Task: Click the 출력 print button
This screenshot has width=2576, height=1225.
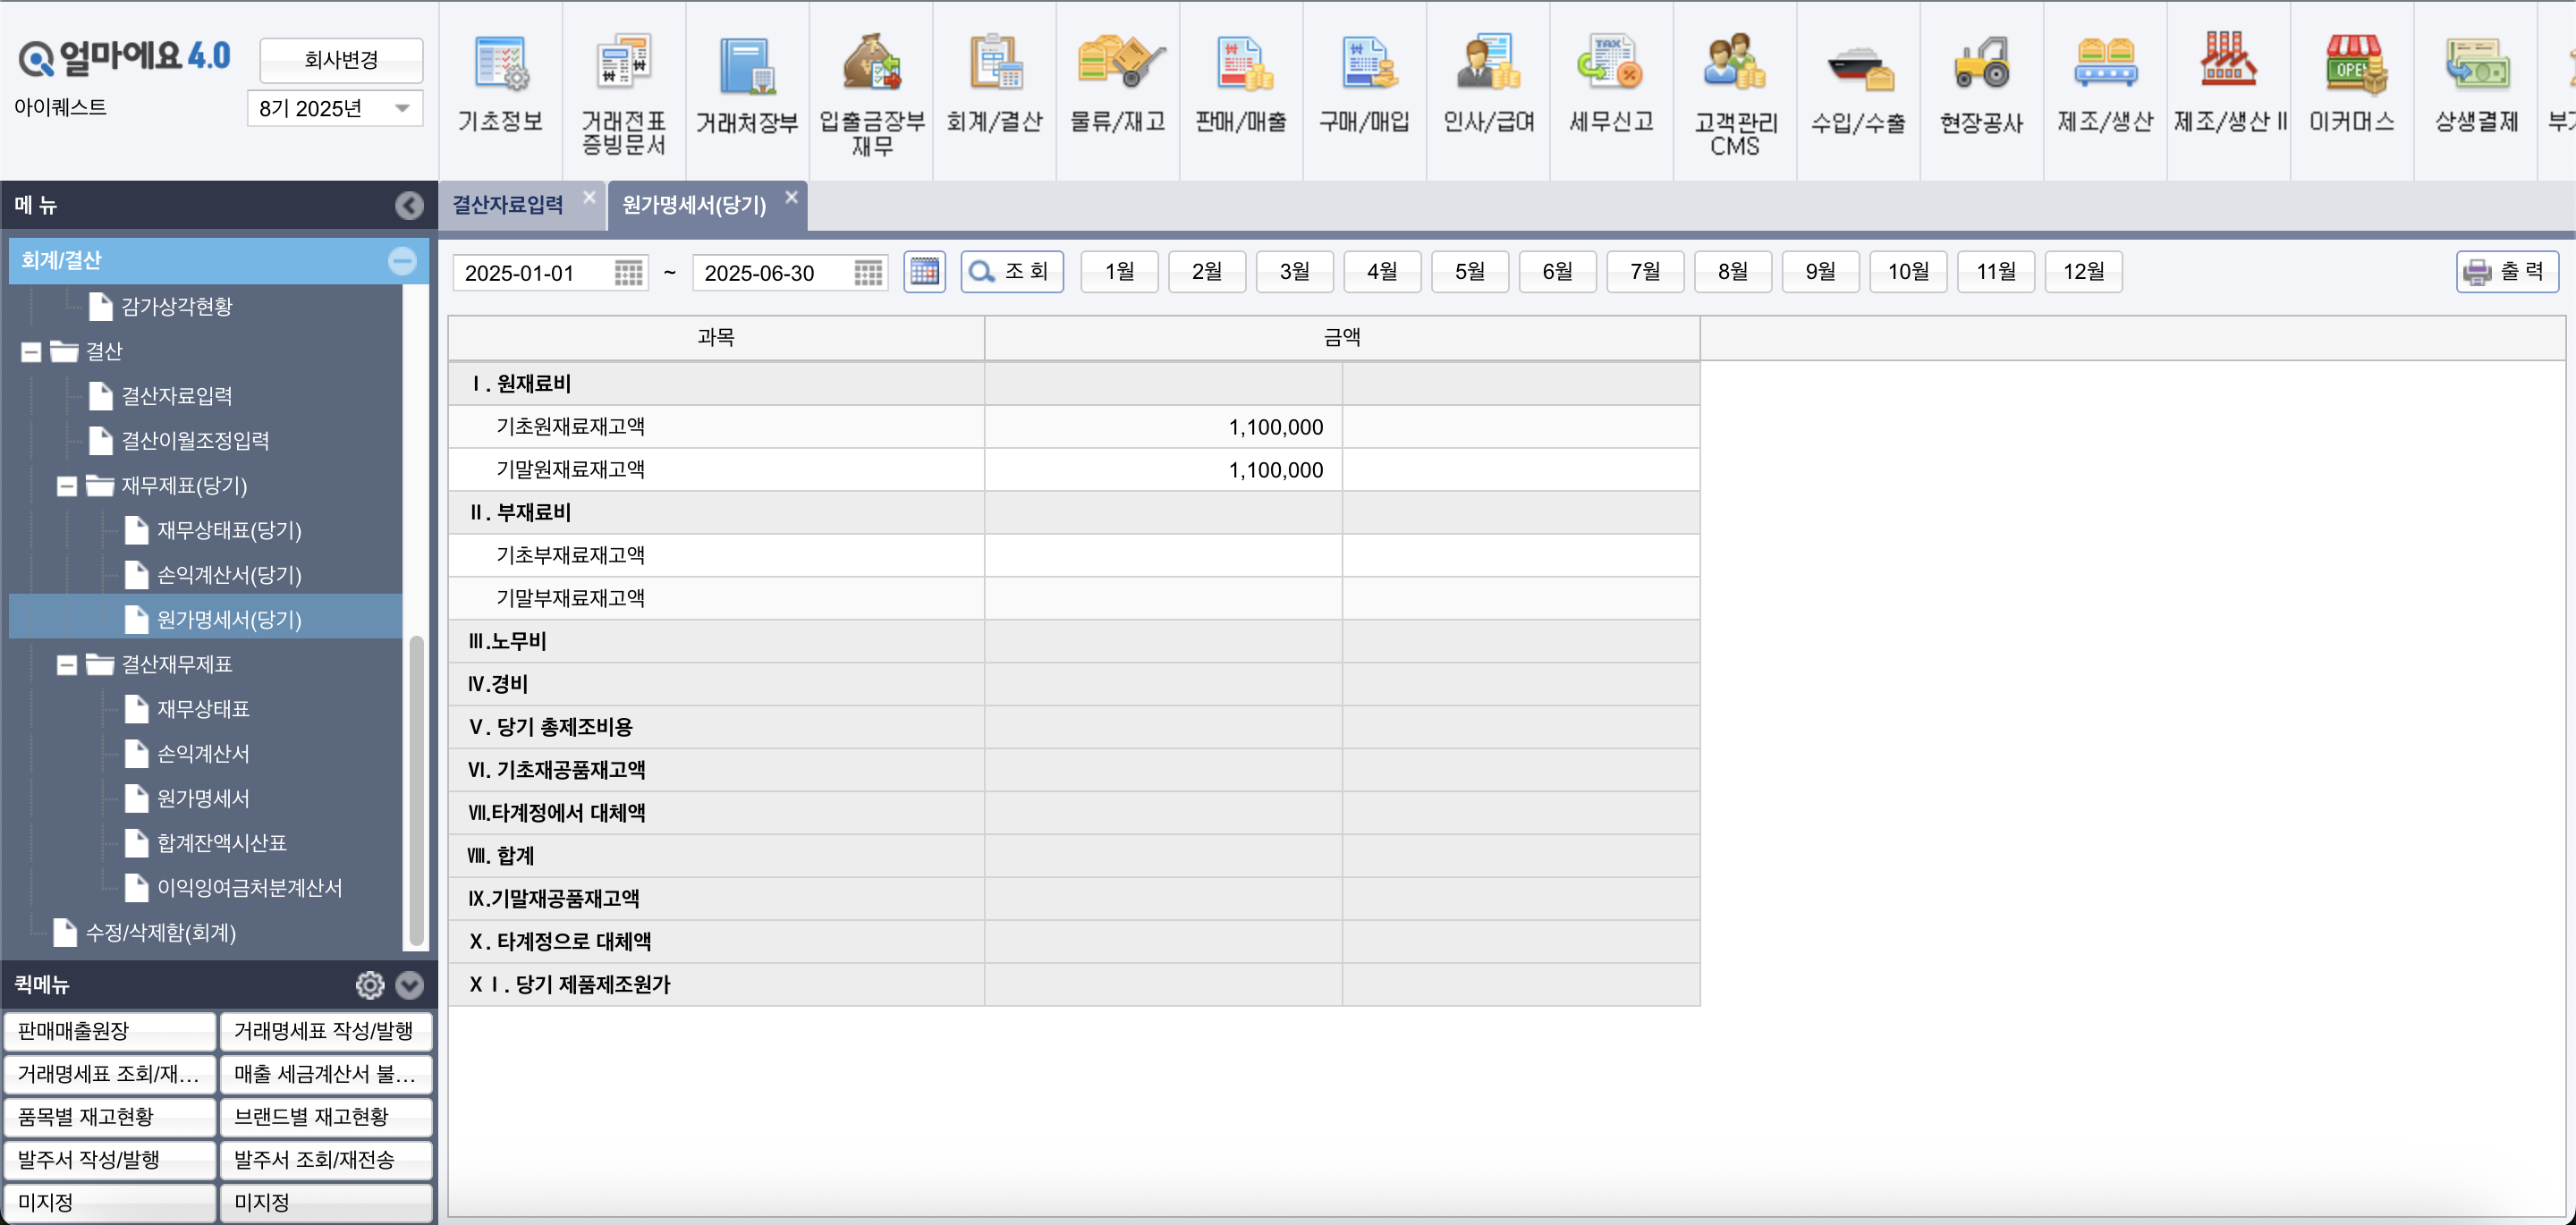Action: click(2506, 272)
